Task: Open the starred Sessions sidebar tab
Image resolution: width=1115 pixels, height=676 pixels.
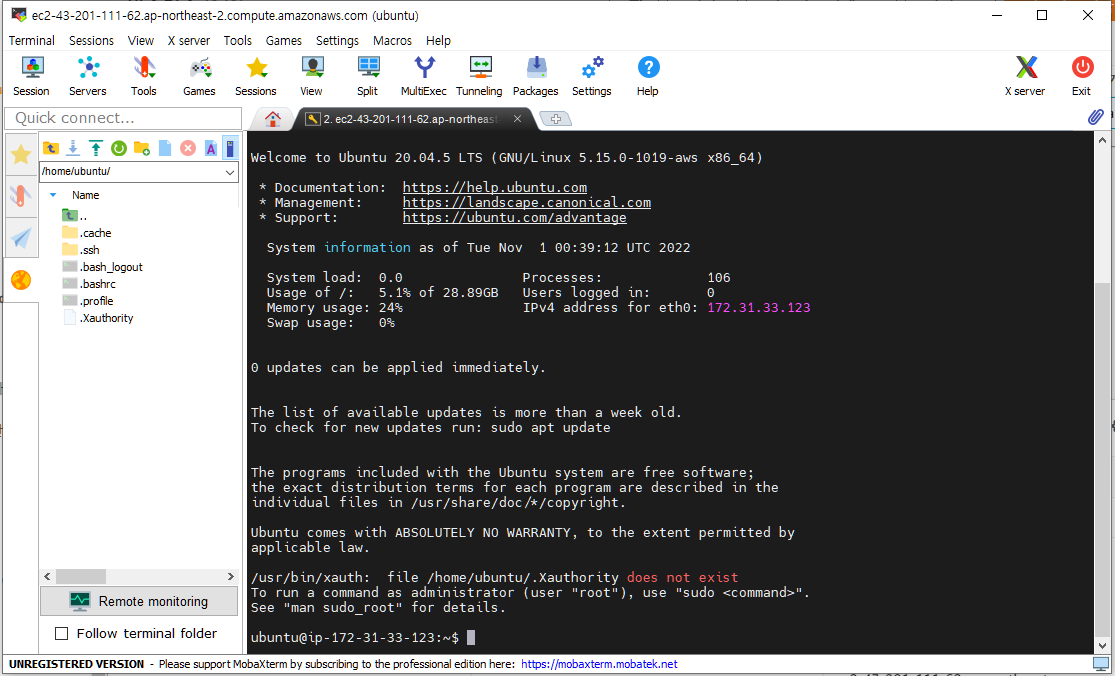Action: pos(21,154)
